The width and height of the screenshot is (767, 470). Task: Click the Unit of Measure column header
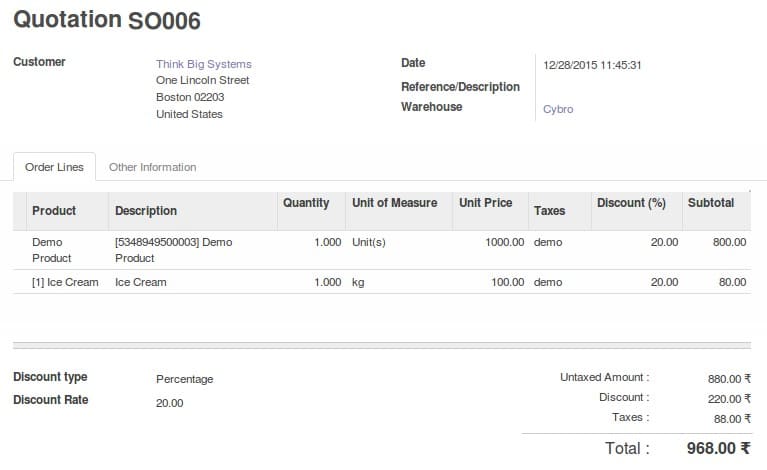pyautogui.click(x=394, y=203)
